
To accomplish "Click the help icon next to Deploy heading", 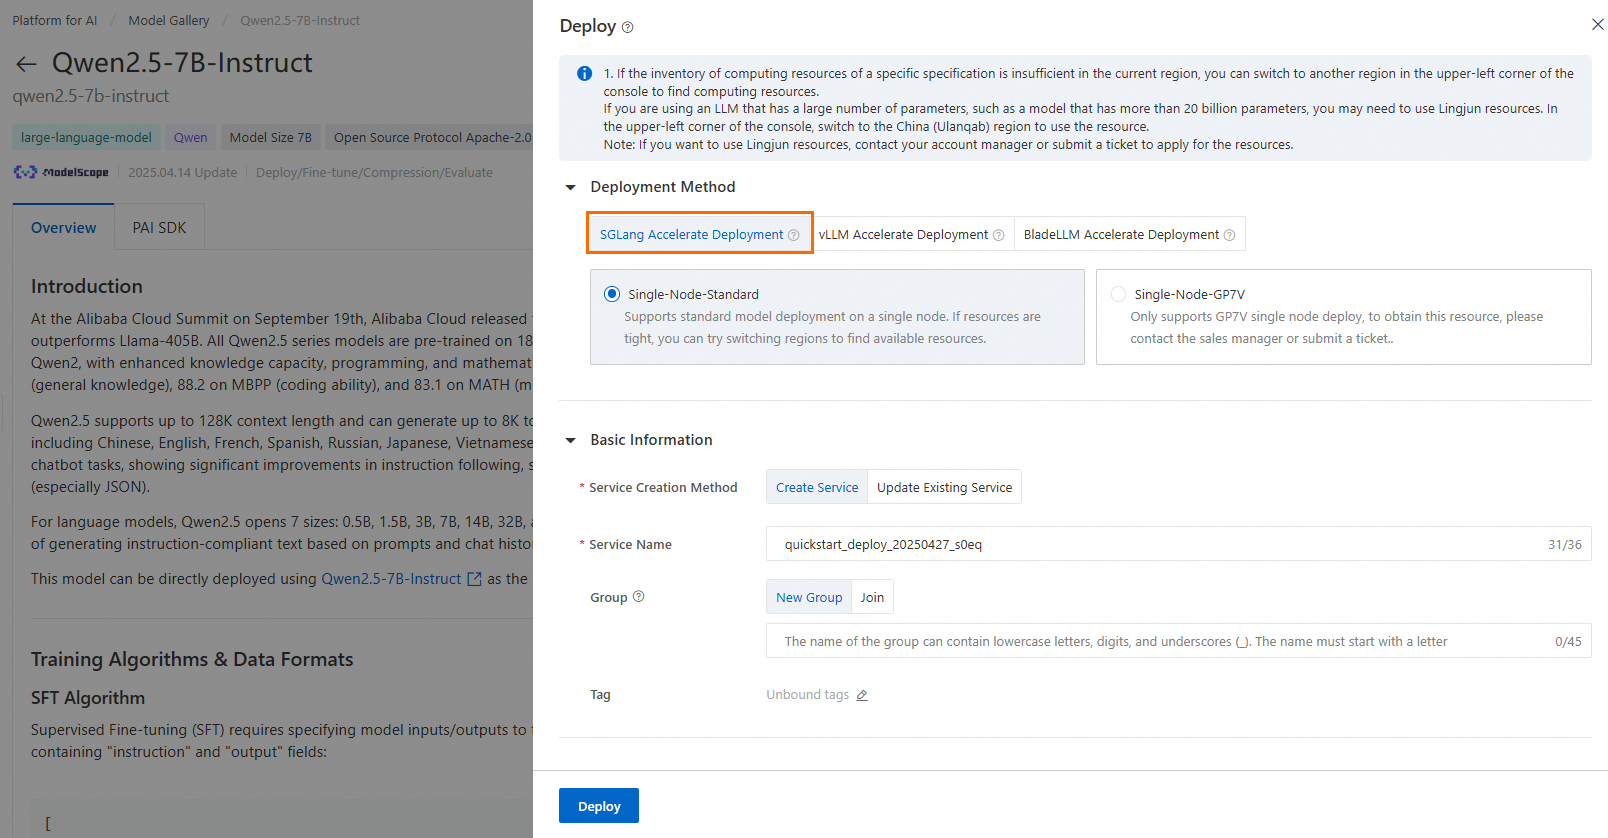I will 627,27.
